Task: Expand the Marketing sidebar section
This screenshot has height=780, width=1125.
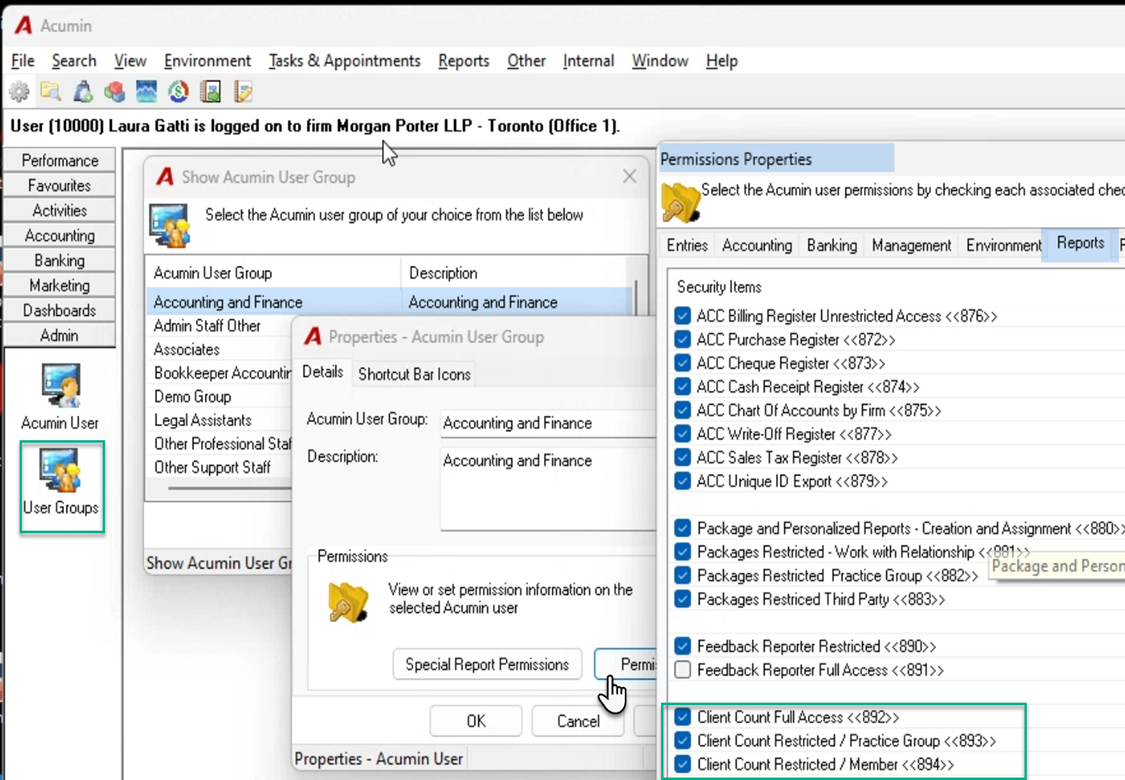Action: click(60, 286)
